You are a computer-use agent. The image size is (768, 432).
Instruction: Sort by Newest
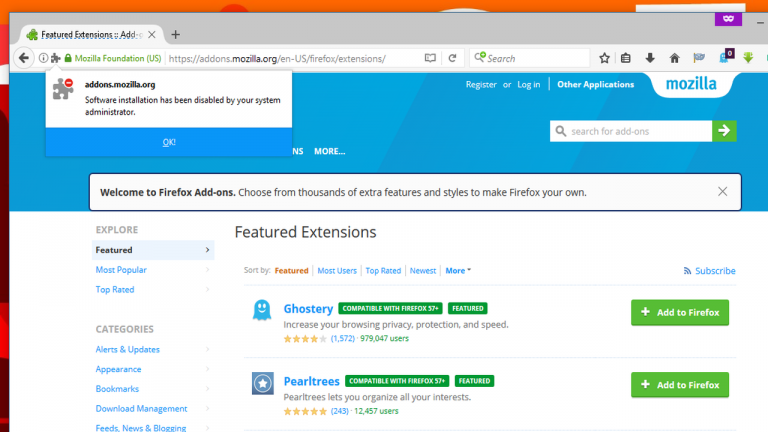pyautogui.click(x=423, y=270)
